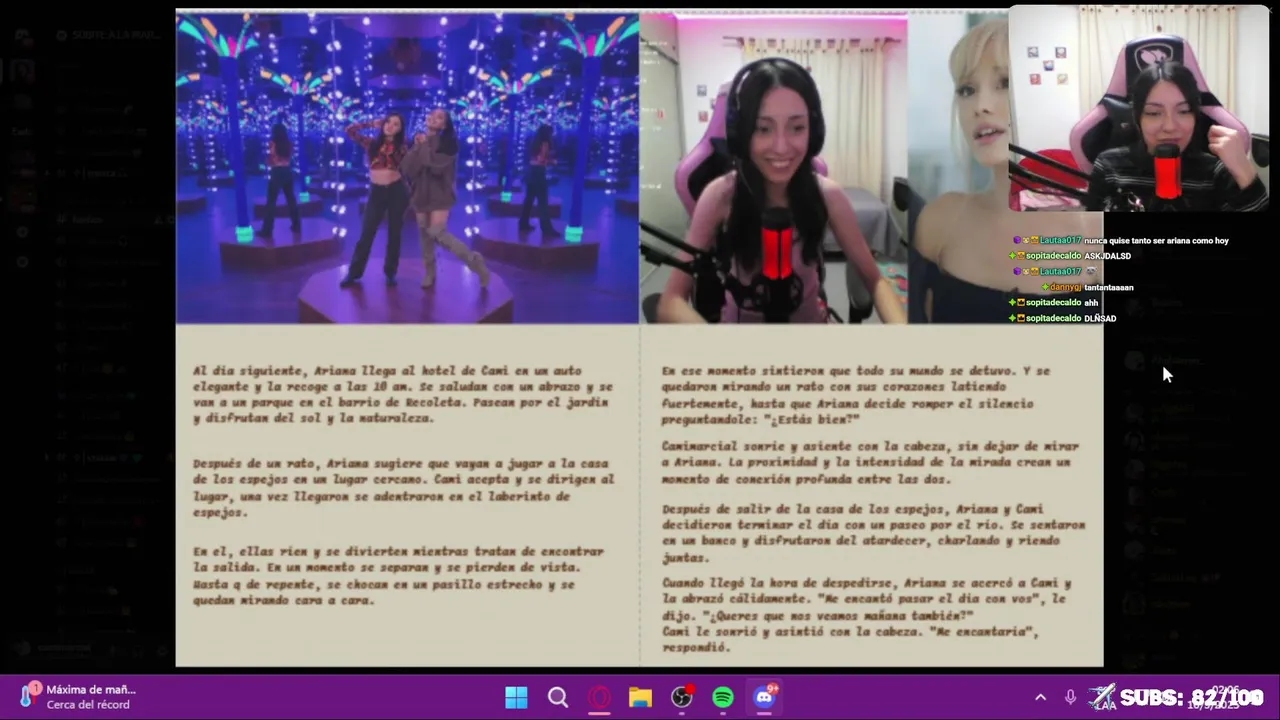Image resolution: width=1280 pixels, height=720 pixels.
Task: Click chat message 'DLÑSAD' from sopitadecaldo
Action: (x=1100, y=318)
